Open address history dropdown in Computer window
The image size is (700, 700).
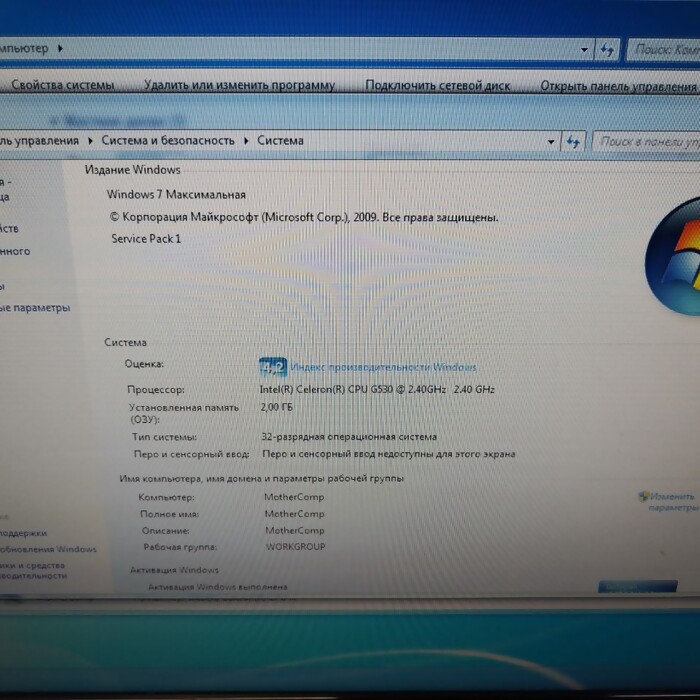[x=584, y=50]
